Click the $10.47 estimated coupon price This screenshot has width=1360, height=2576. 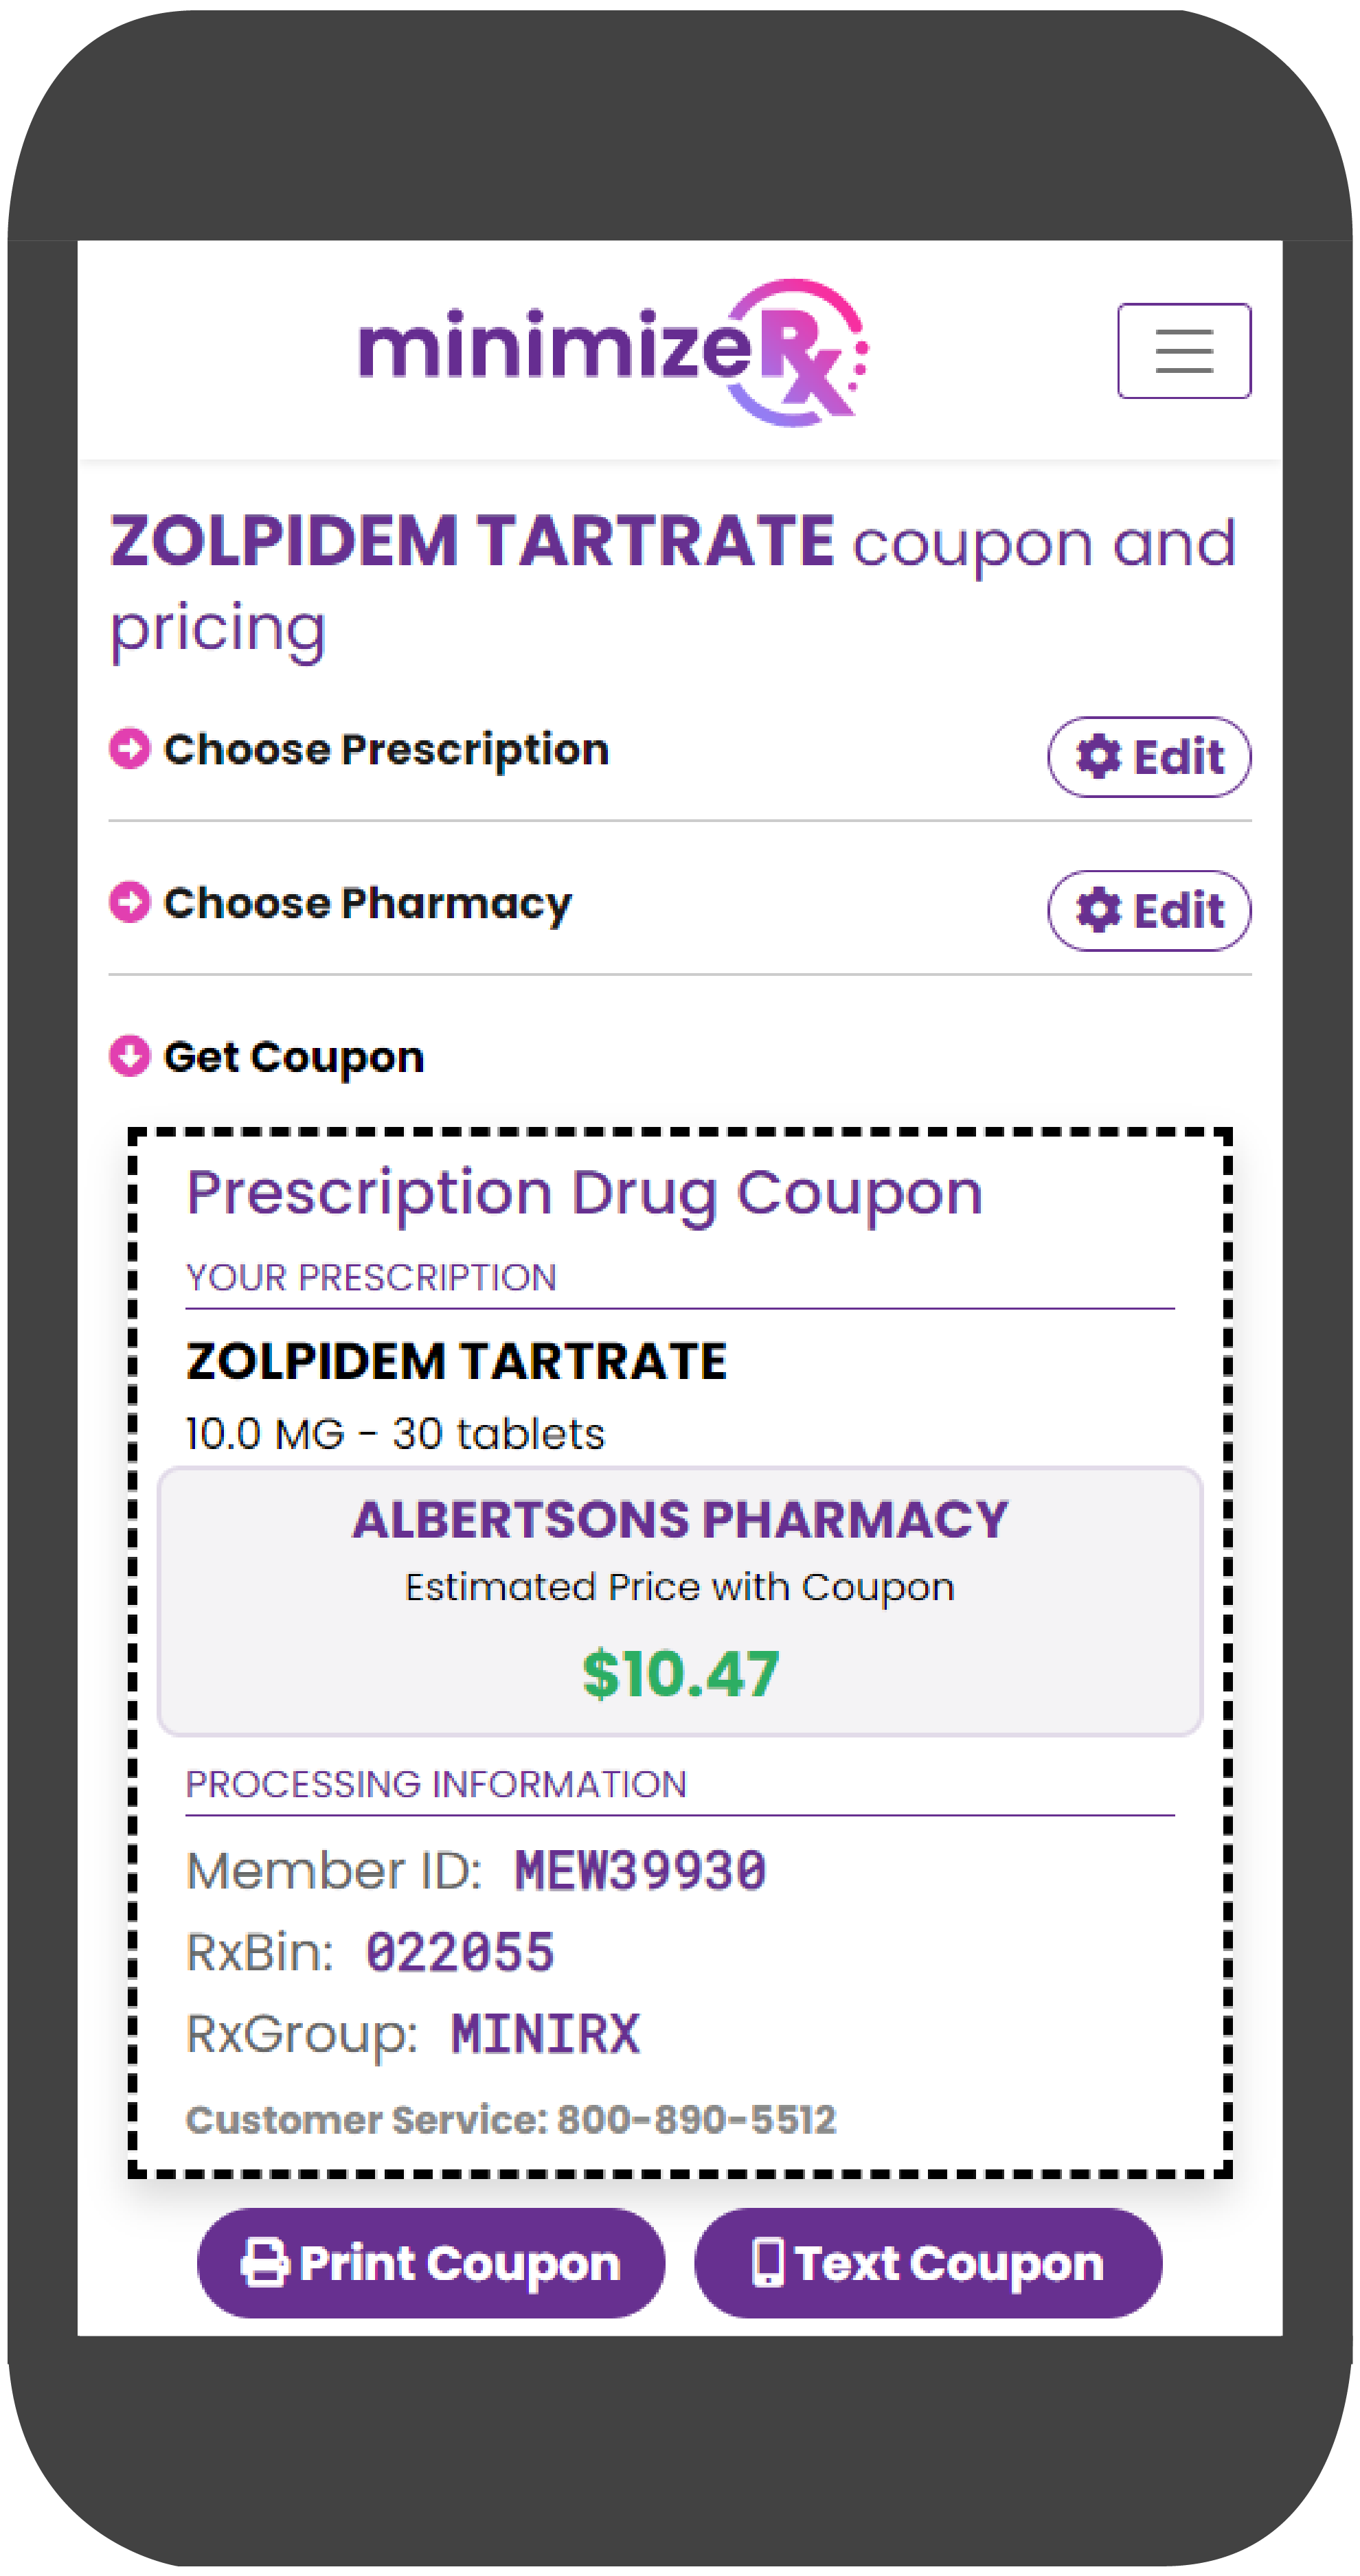click(x=680, y=1674)
